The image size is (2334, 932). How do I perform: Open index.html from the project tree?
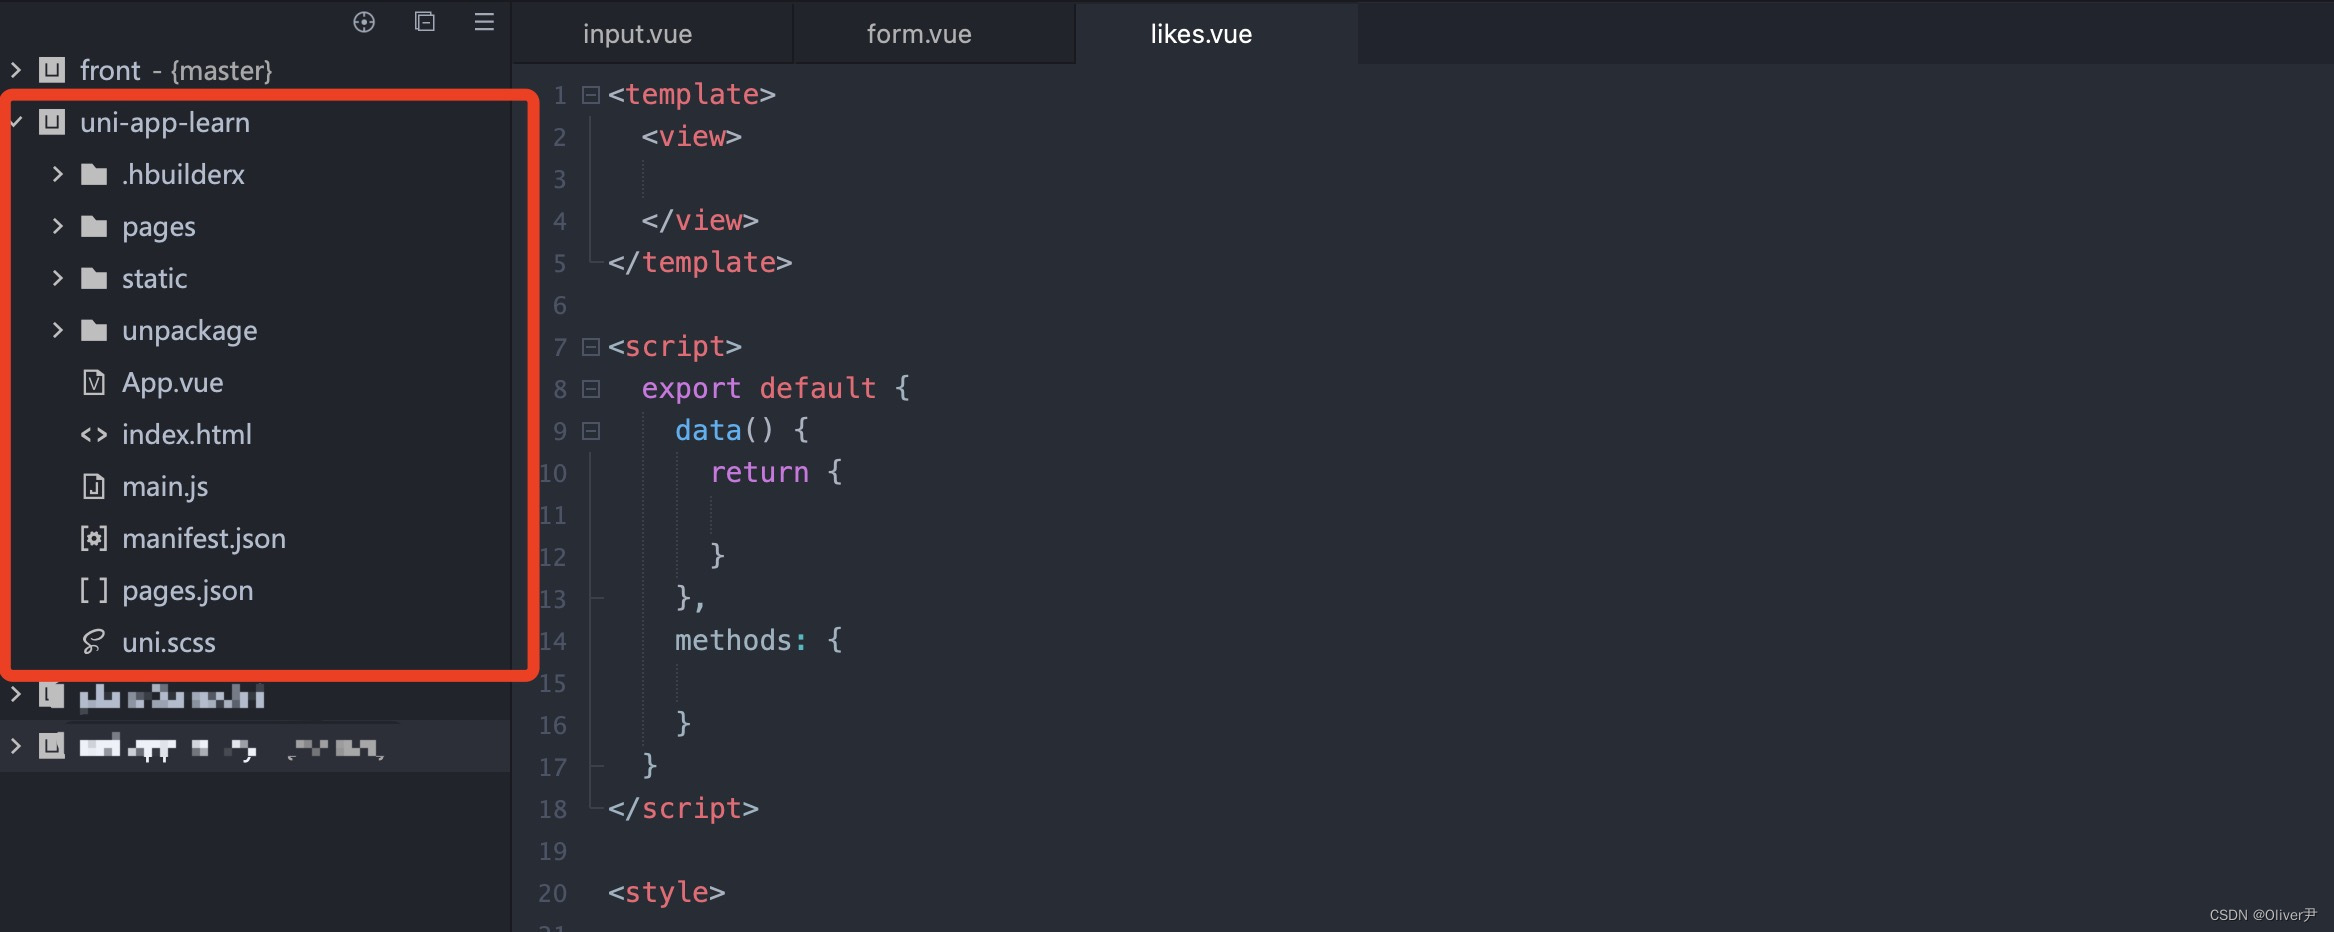click(x=187, y=434)
